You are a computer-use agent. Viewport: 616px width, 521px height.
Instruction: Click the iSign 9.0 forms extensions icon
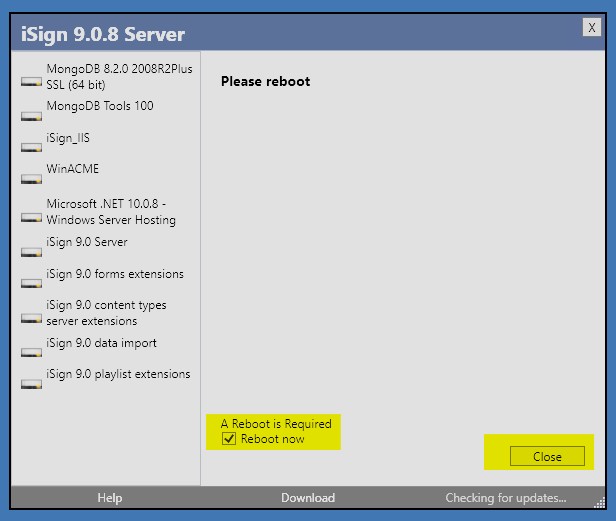[31, 283]
